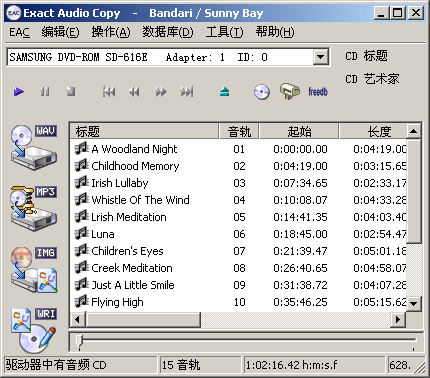Select track Childhood Memory
The width and height of the screenshot is (430, 378).
pos(135,166)
